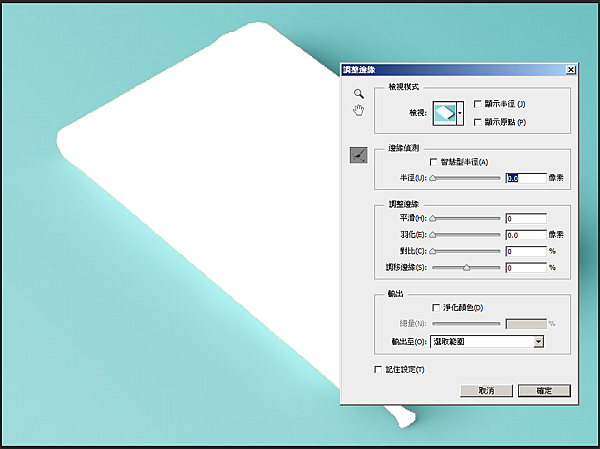Select the Hand pan tool
Screen dimensions: 600x449
click(359, 110)
